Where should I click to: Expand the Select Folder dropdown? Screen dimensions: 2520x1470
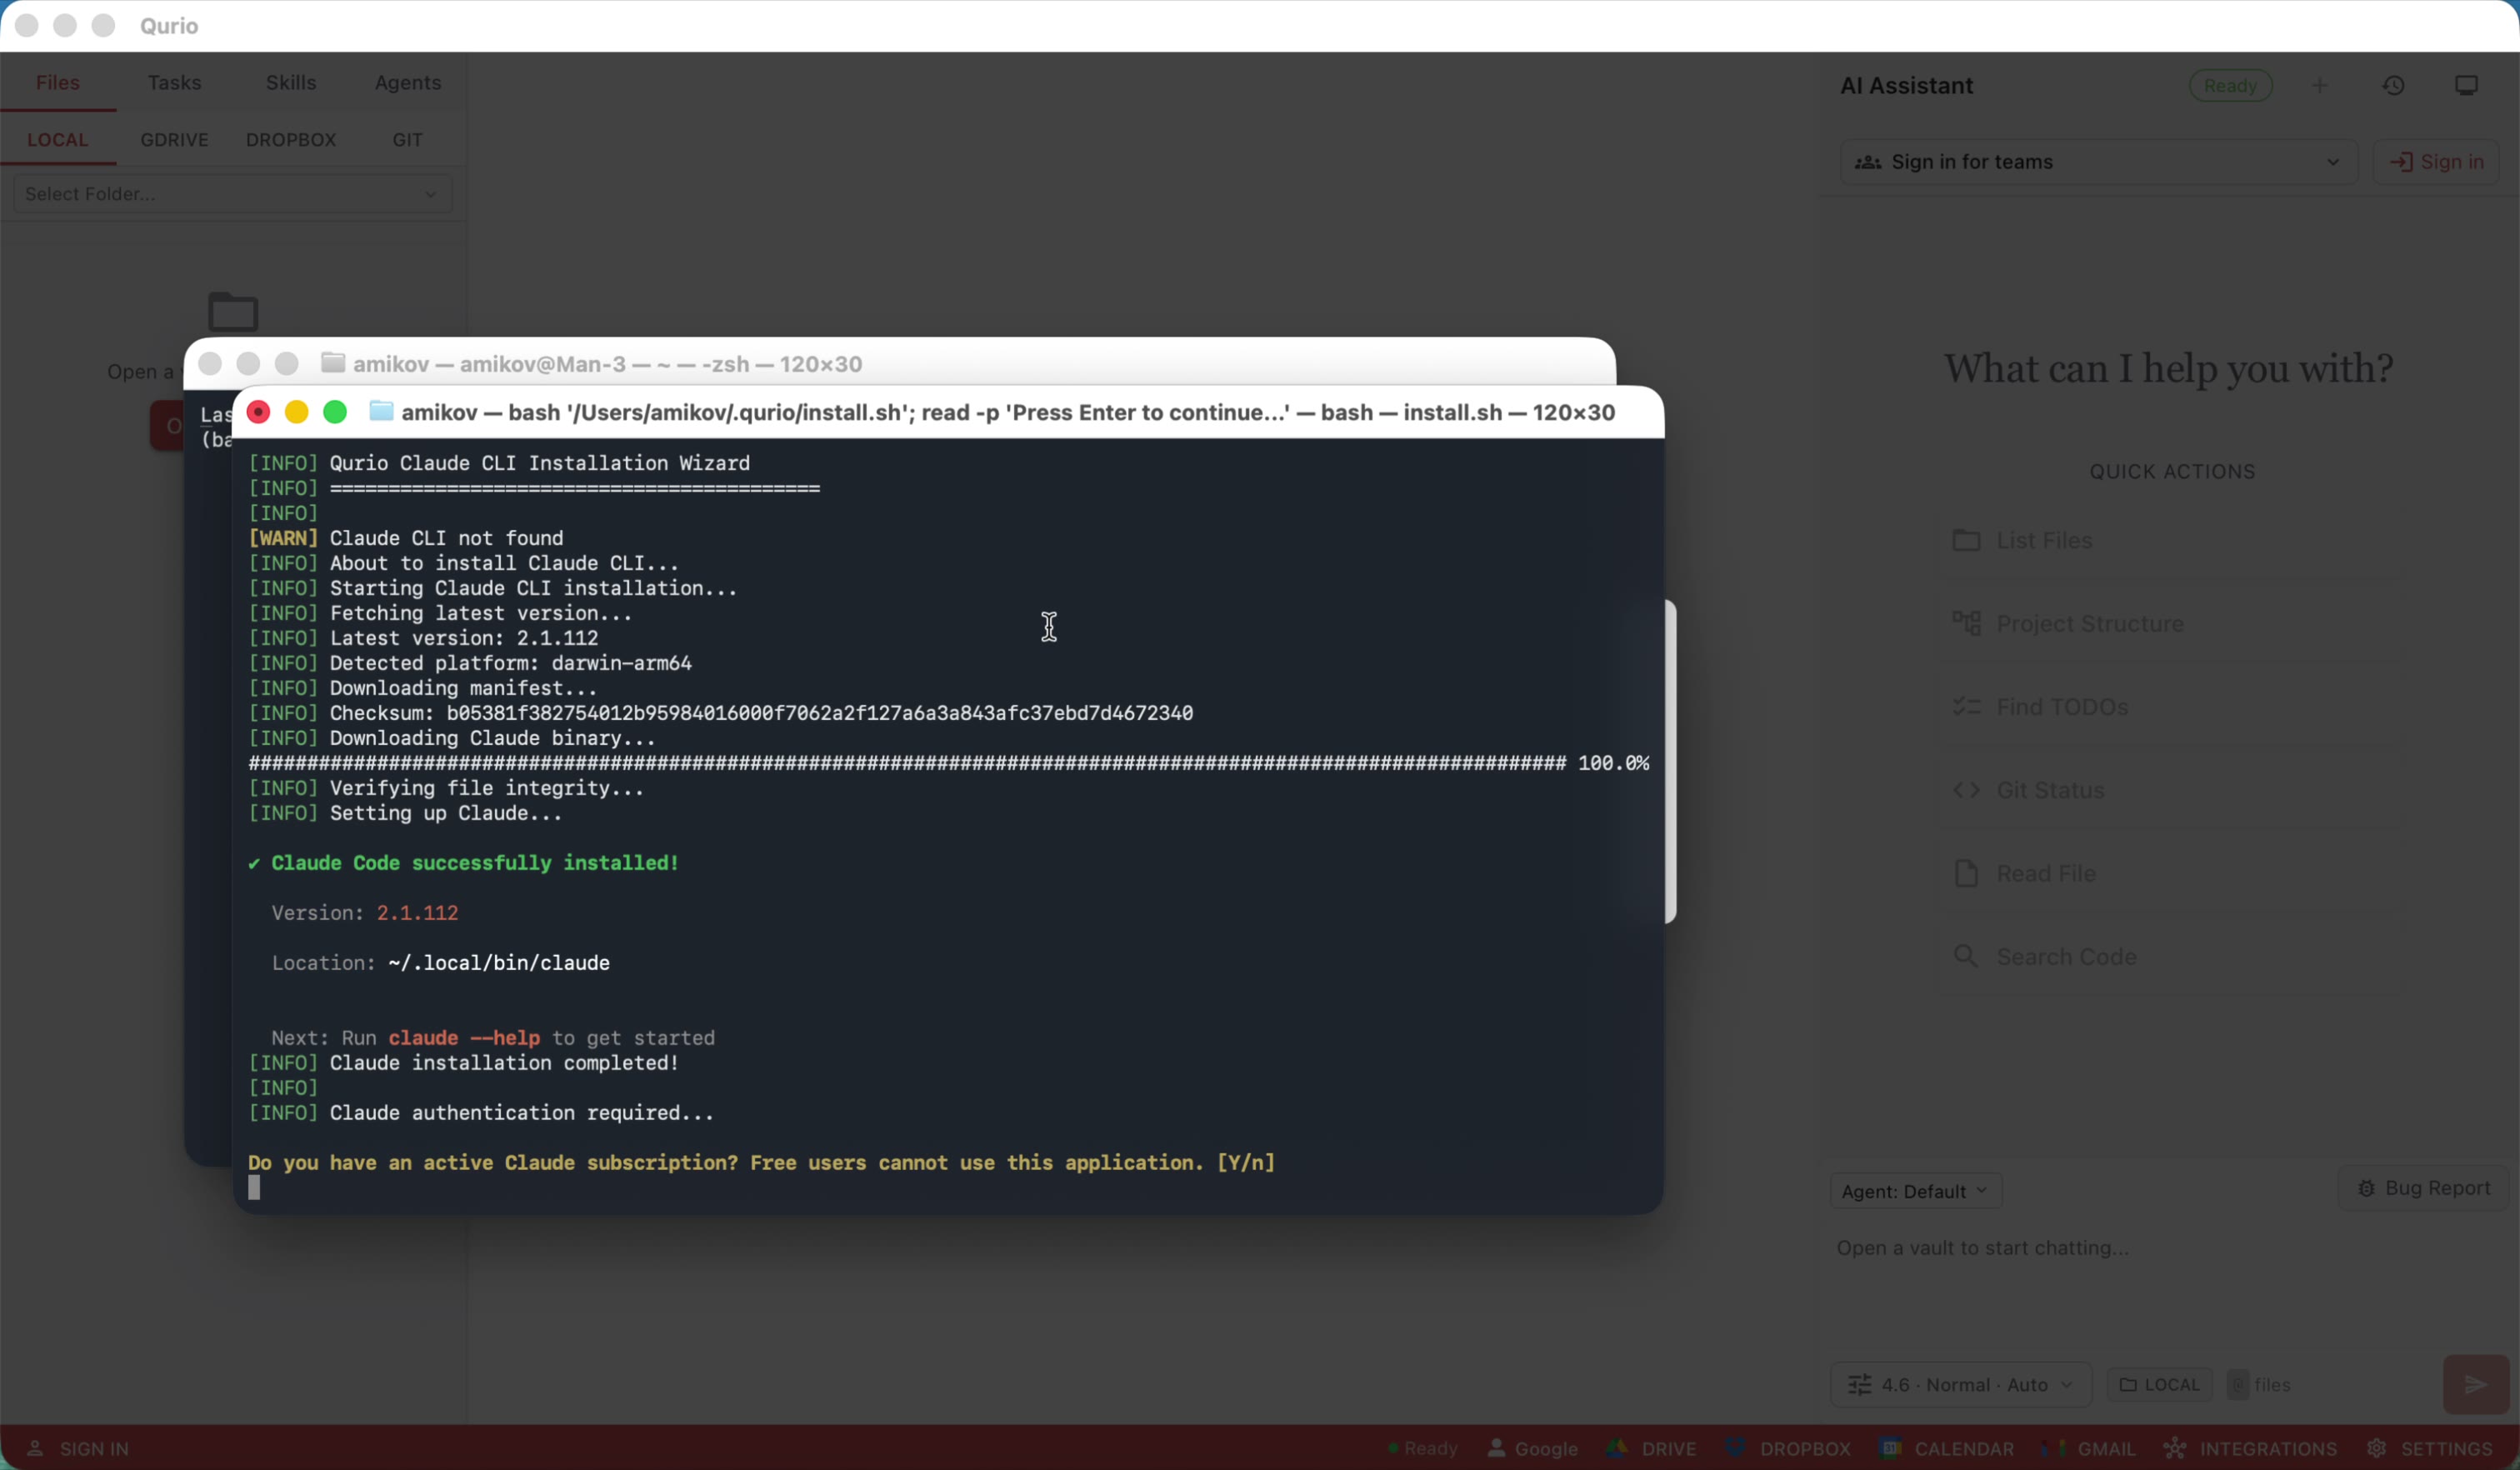tap(232, 194)
